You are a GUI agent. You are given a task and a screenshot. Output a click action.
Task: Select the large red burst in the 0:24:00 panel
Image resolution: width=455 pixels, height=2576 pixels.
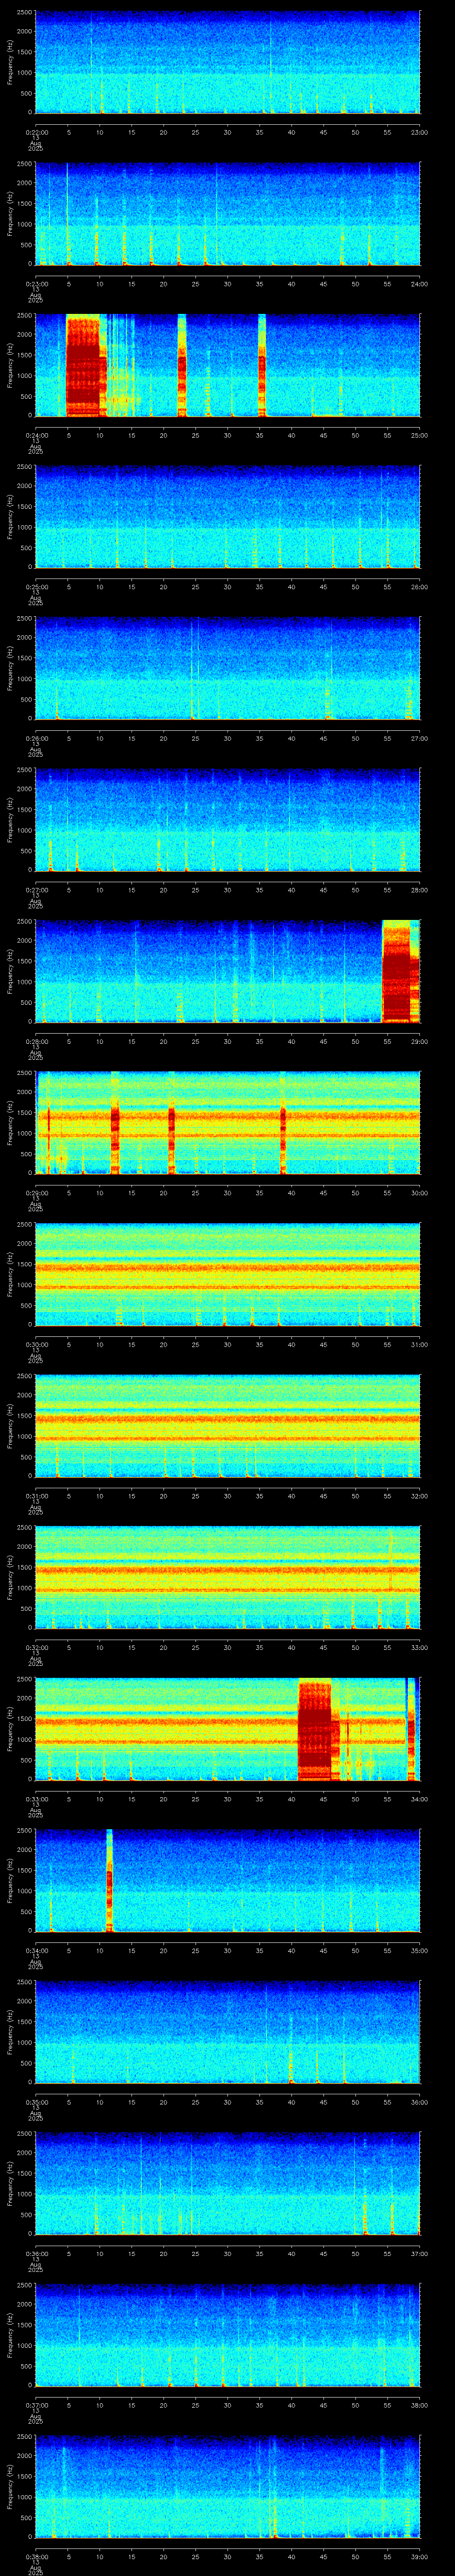(84, 365)
